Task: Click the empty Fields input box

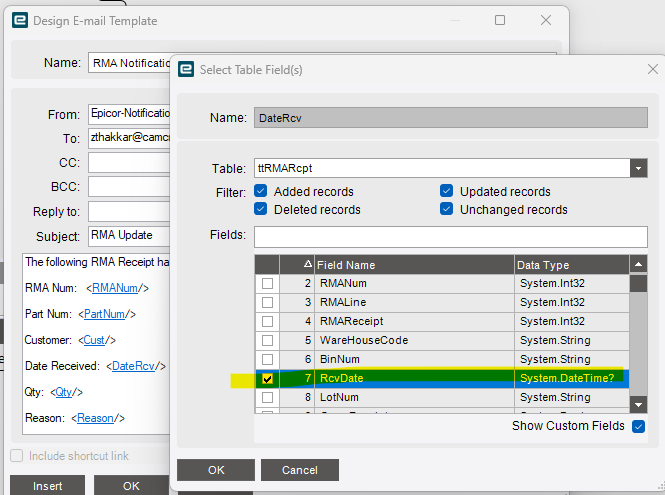Action: [x=451, y=236]
